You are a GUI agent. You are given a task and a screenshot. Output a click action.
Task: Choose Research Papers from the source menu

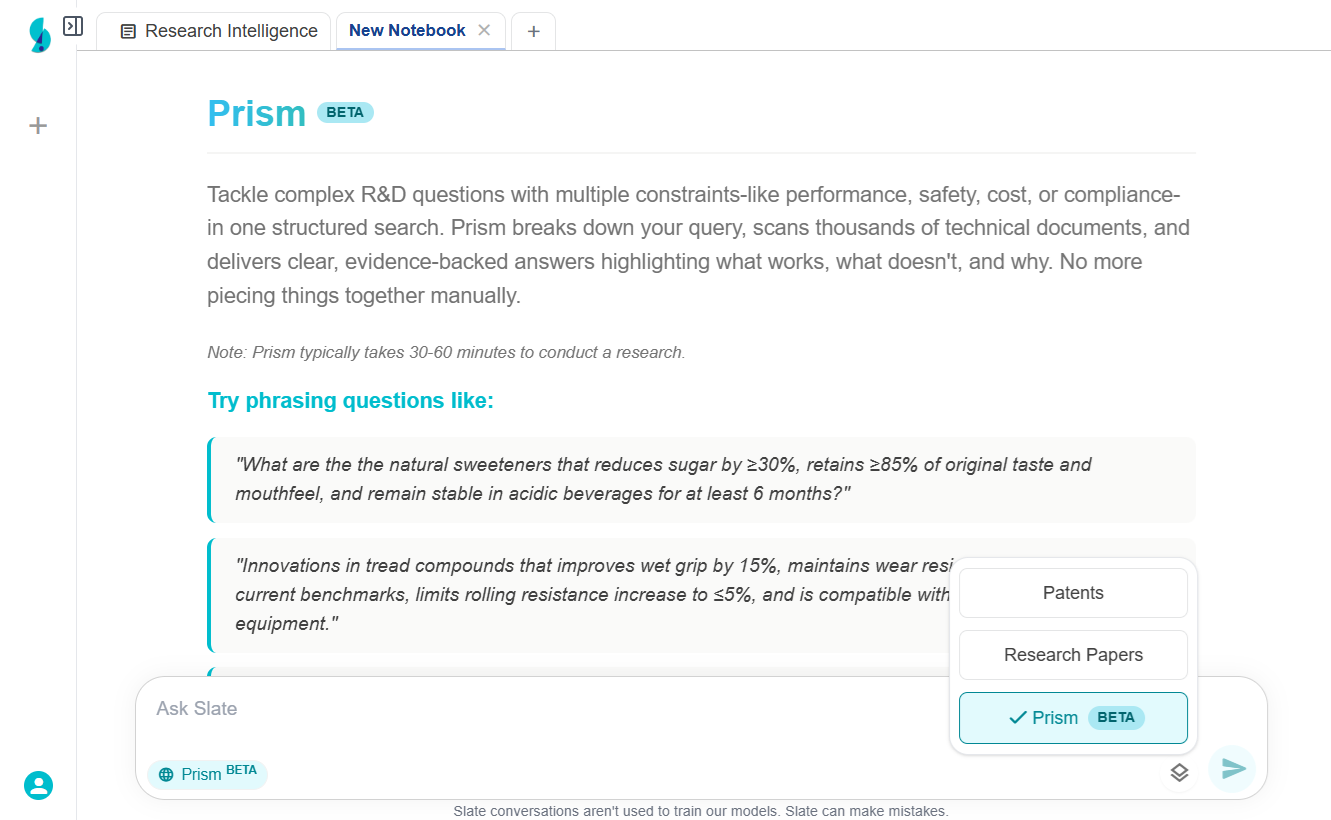(x=1073, y=655)
